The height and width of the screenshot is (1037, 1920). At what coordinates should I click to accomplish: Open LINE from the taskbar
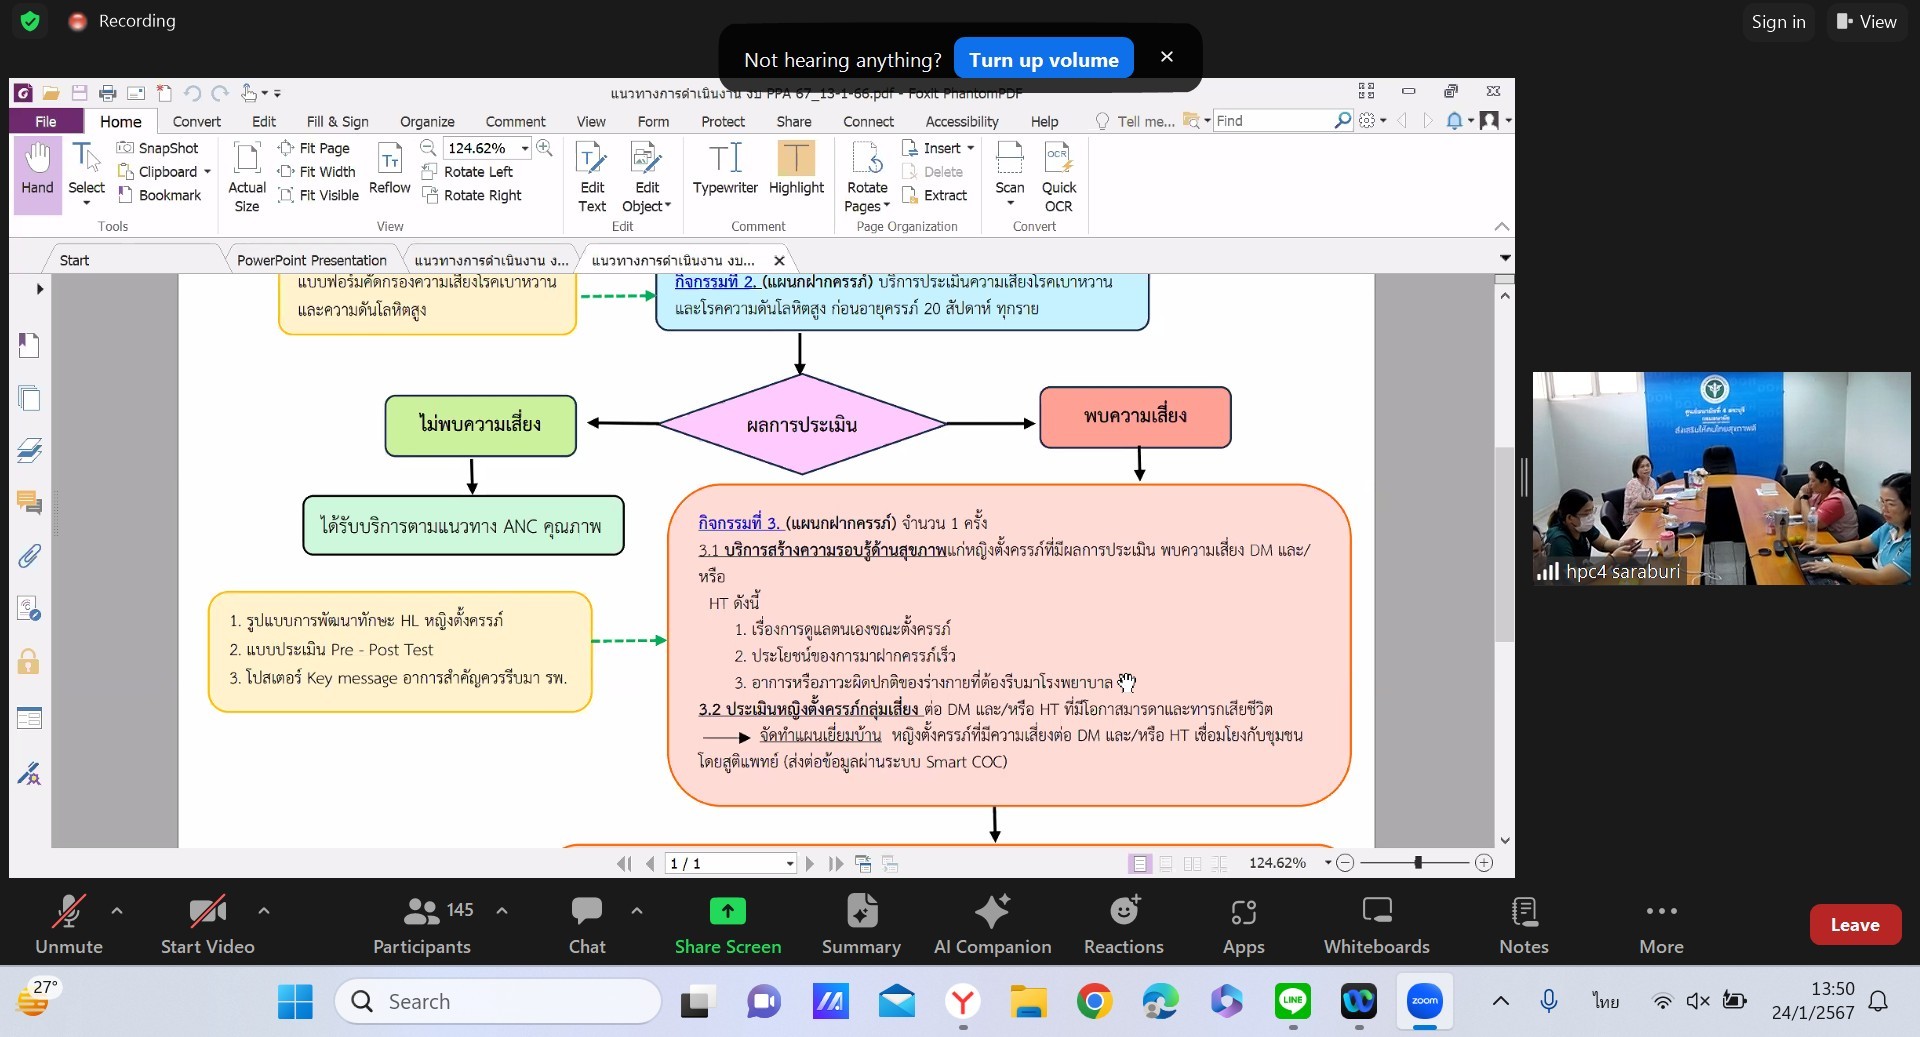click(x=1292, y=1001)
